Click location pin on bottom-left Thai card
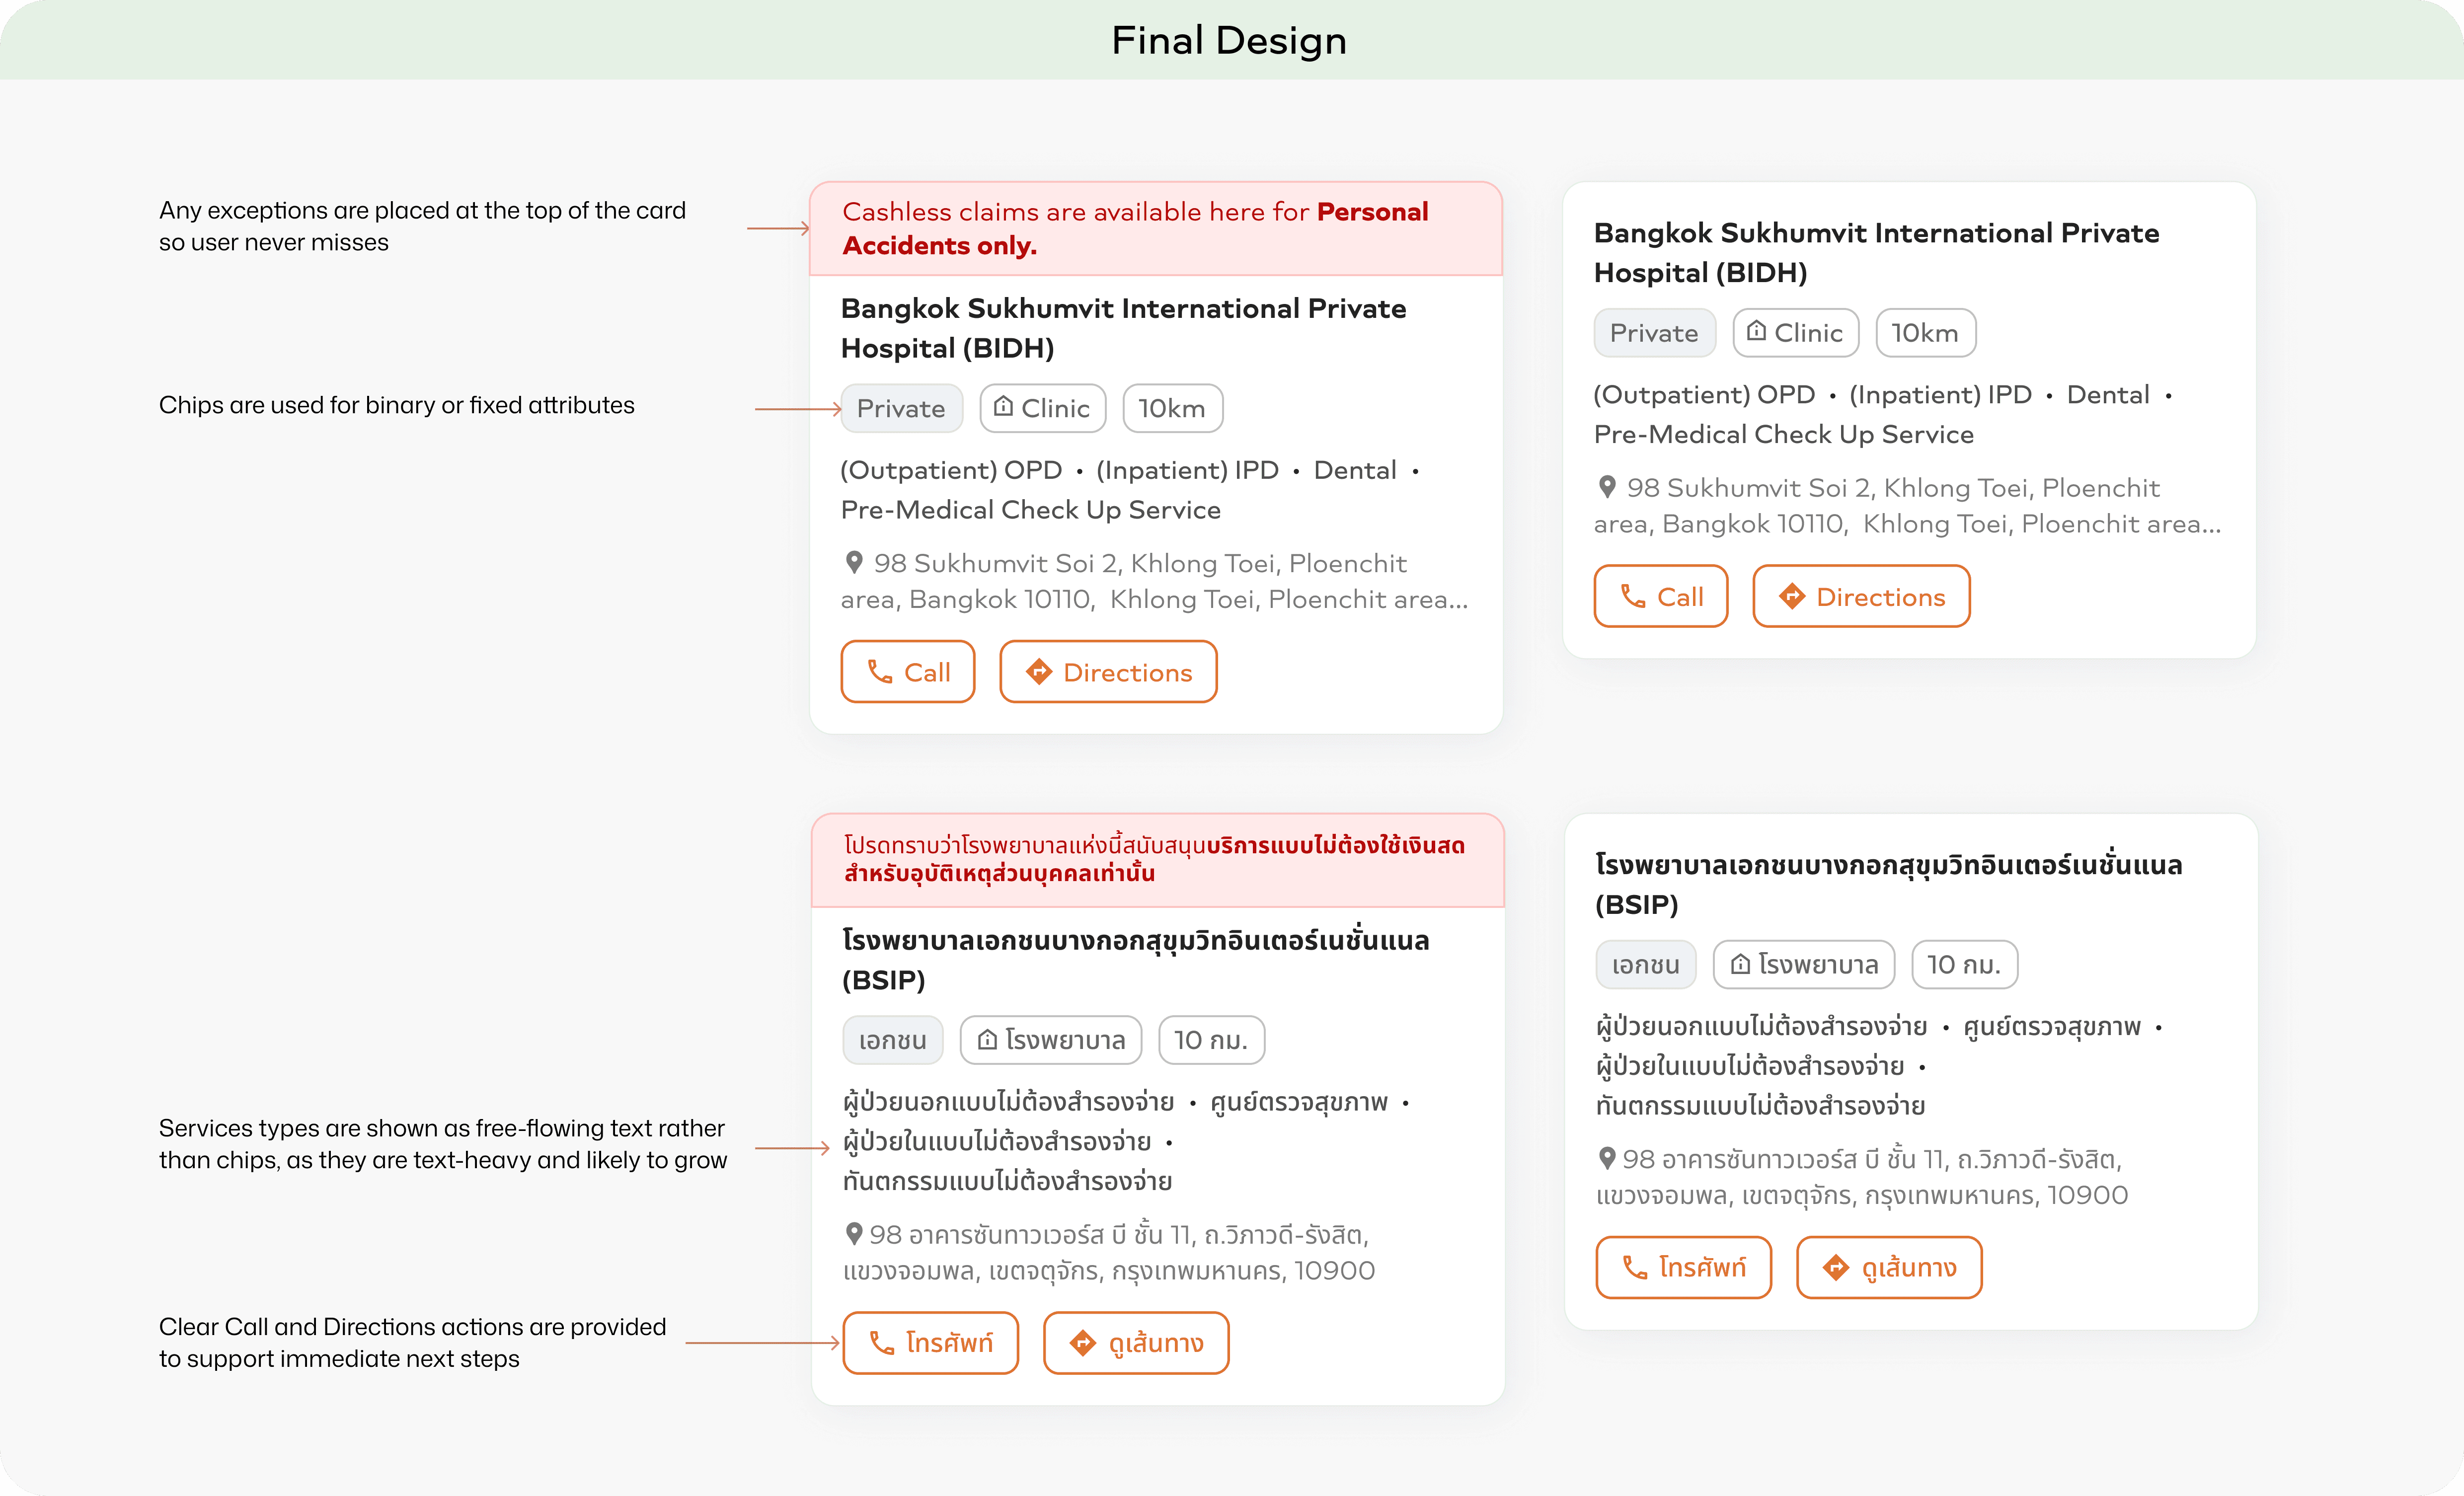 click(x=854, y=1234)
